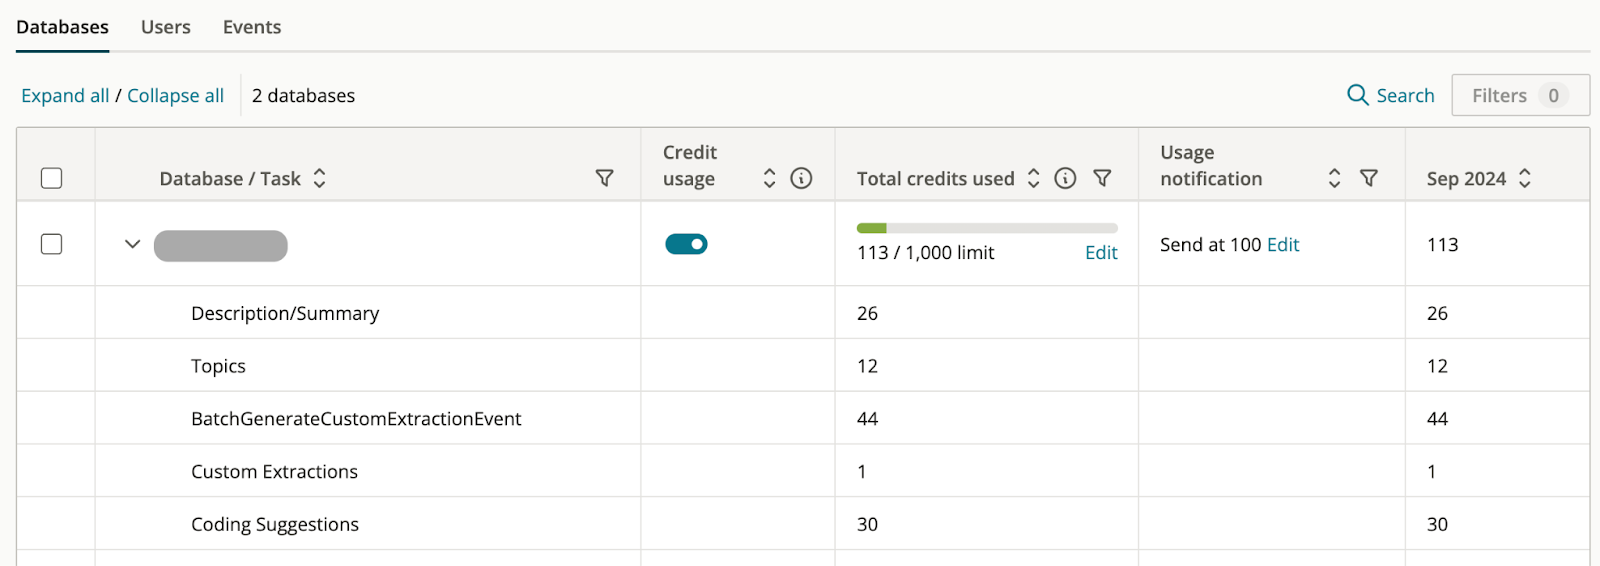
Task: Select the first database row checkbox
Action: pyautogui.click(x=52, y=244)
